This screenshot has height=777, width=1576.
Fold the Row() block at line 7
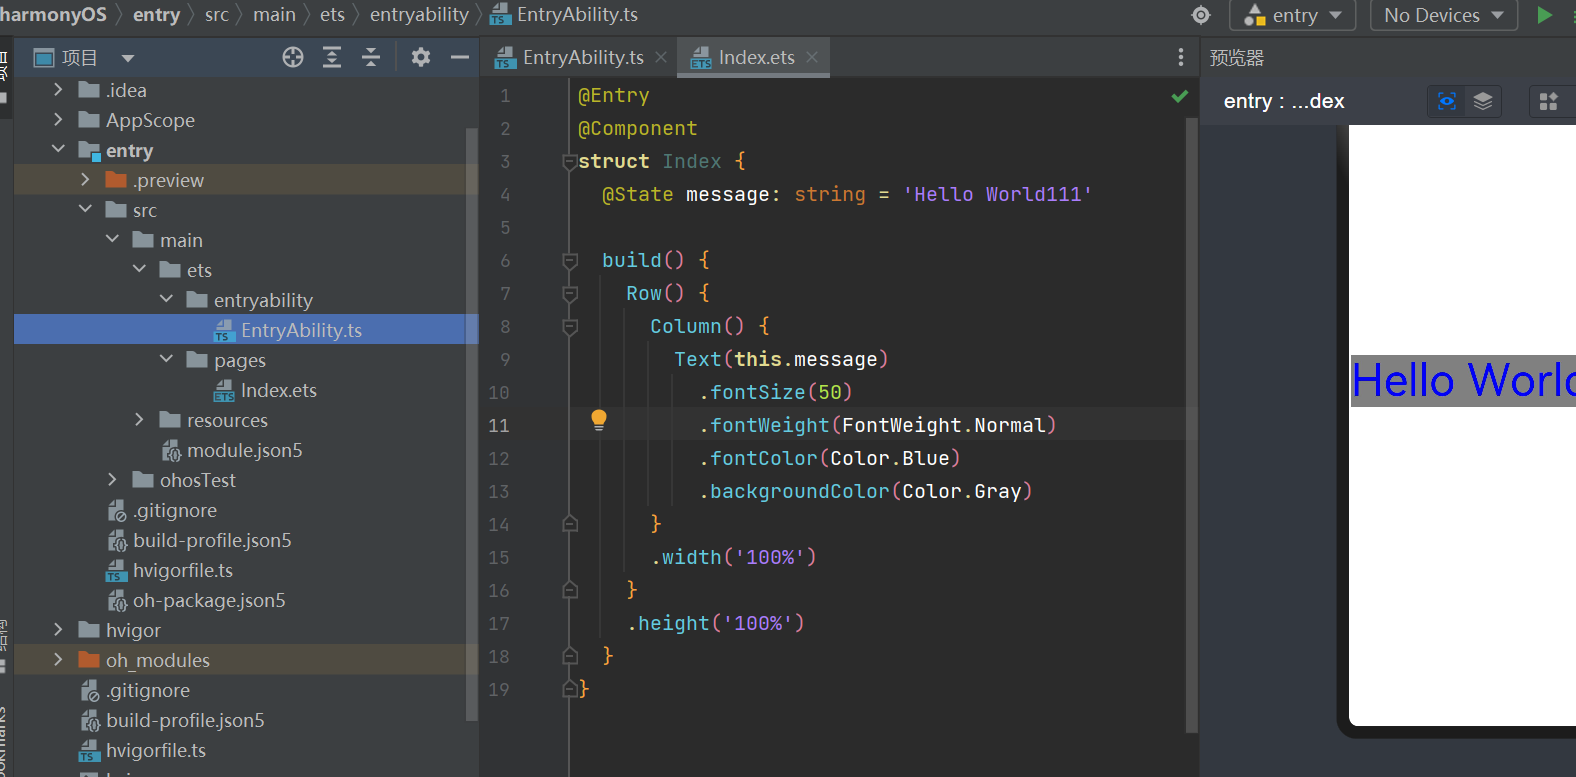pyautogui.click(x=570, y=294)
